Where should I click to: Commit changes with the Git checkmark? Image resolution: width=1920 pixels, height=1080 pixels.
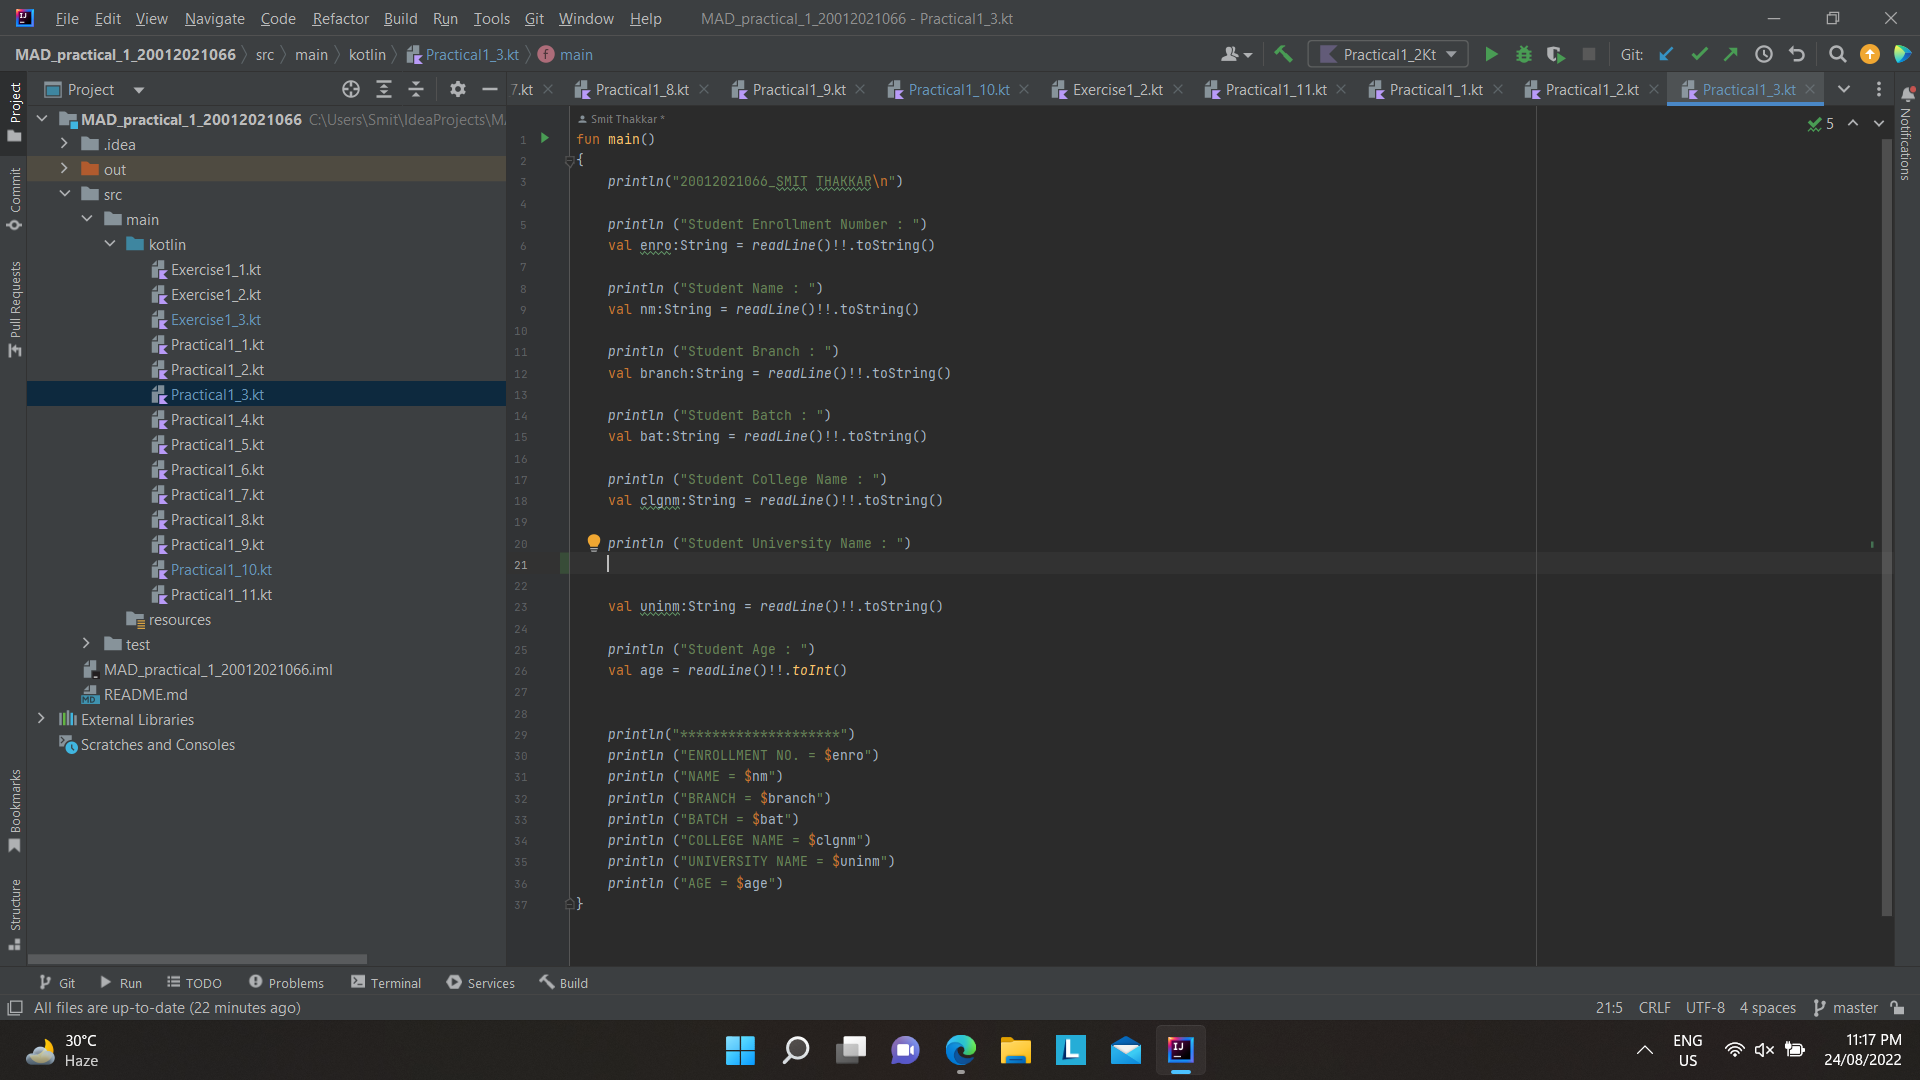click(1699, 54)
